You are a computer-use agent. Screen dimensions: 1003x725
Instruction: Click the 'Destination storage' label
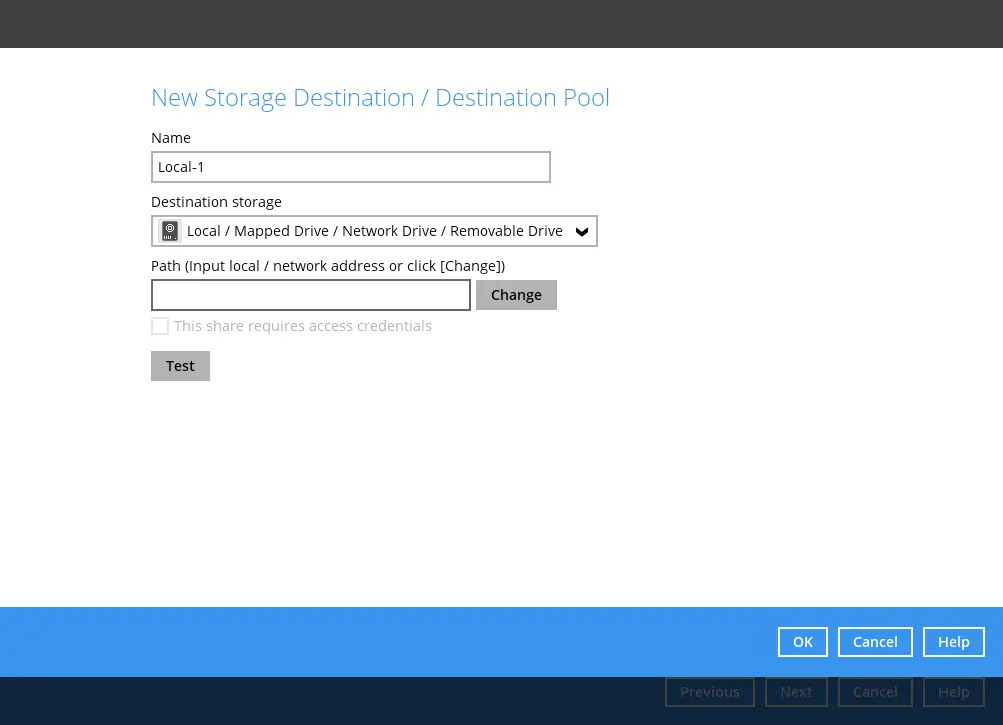(x=216, y=202)
